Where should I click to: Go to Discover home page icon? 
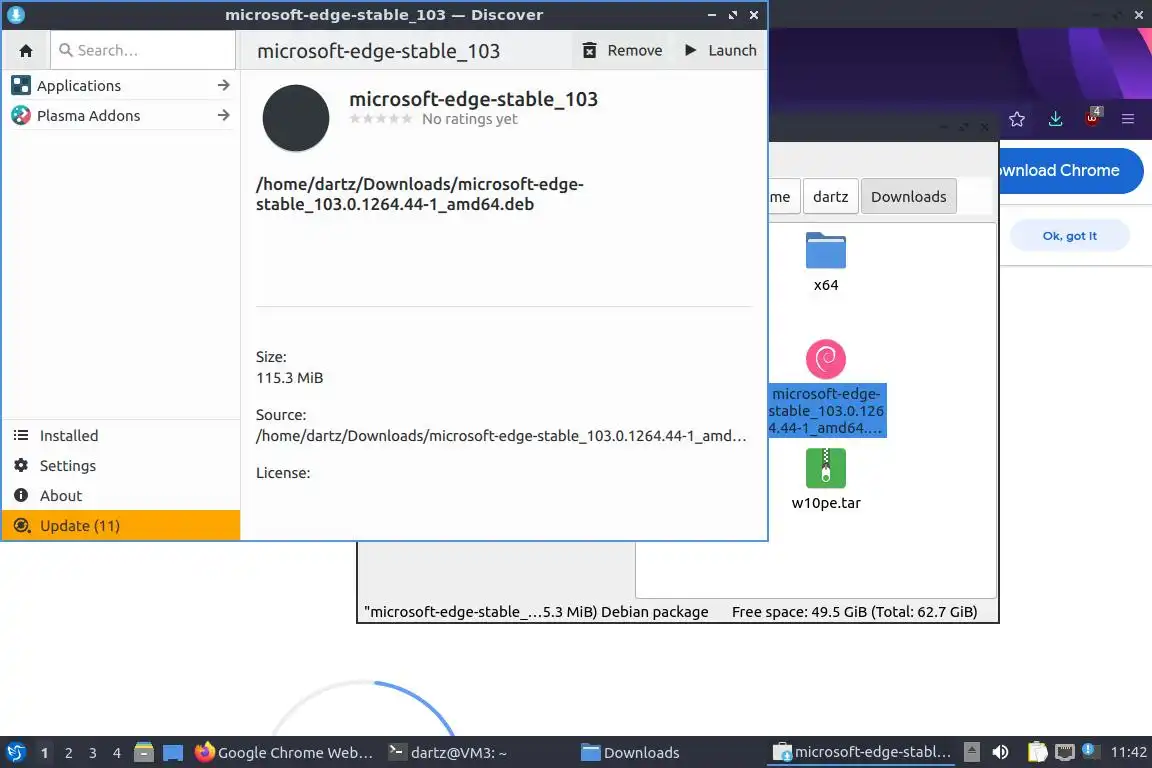26,51
